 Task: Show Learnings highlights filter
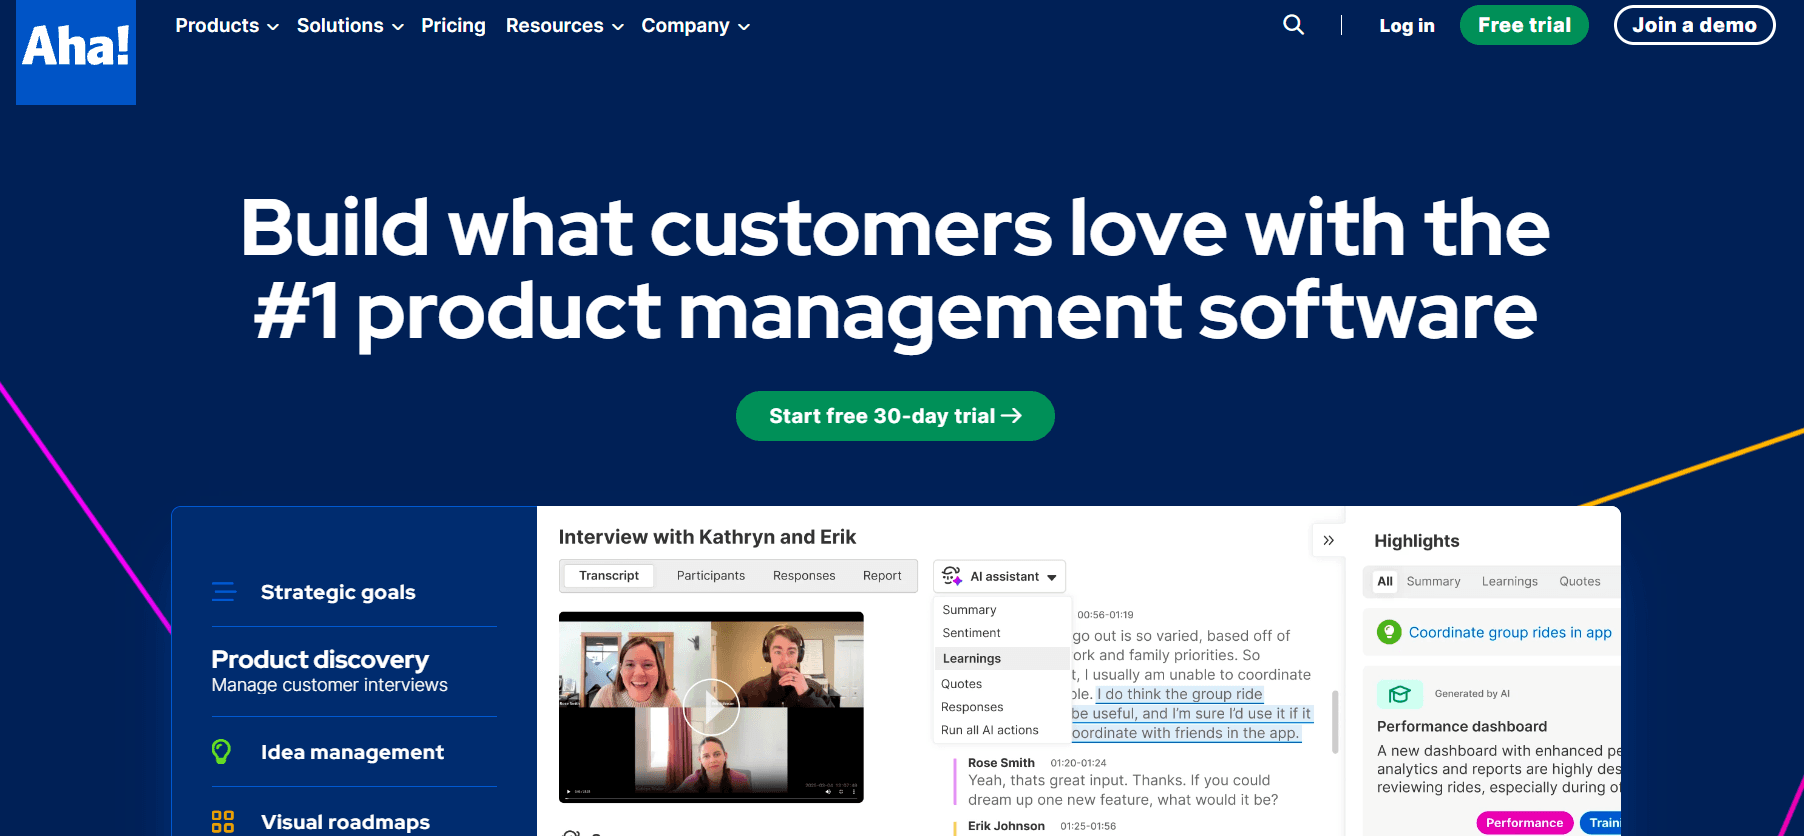pyautogui.click(x=1510, y=581)
